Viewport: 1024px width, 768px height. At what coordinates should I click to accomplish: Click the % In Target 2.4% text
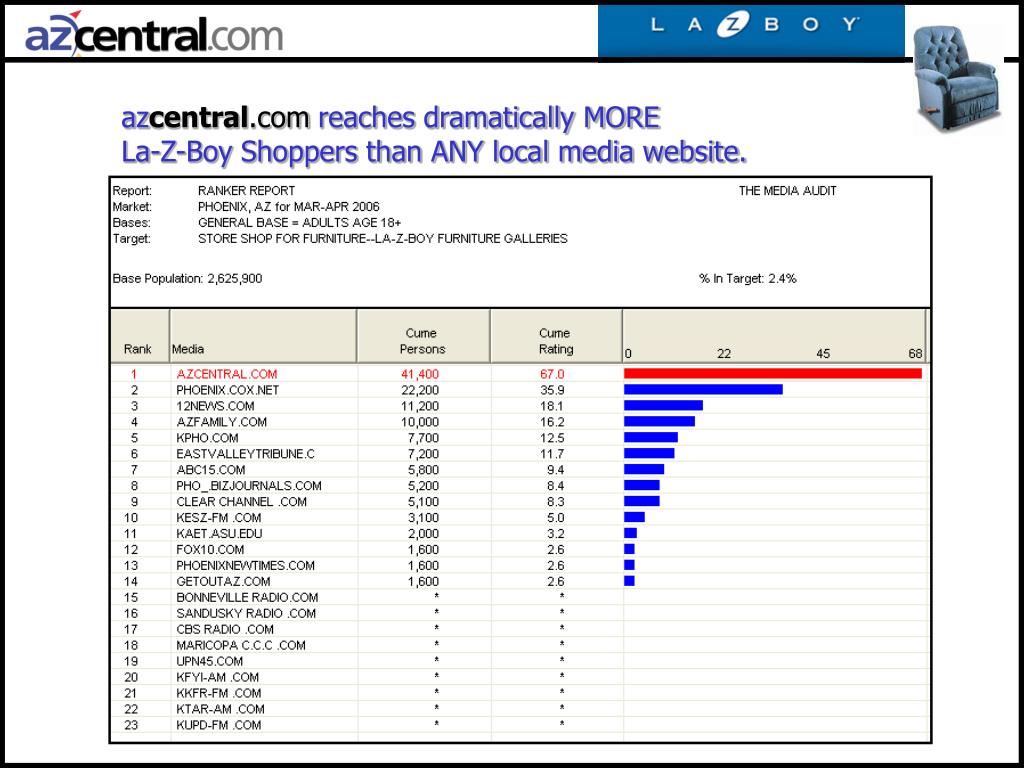pyautogui.click(x=747, y=279)
